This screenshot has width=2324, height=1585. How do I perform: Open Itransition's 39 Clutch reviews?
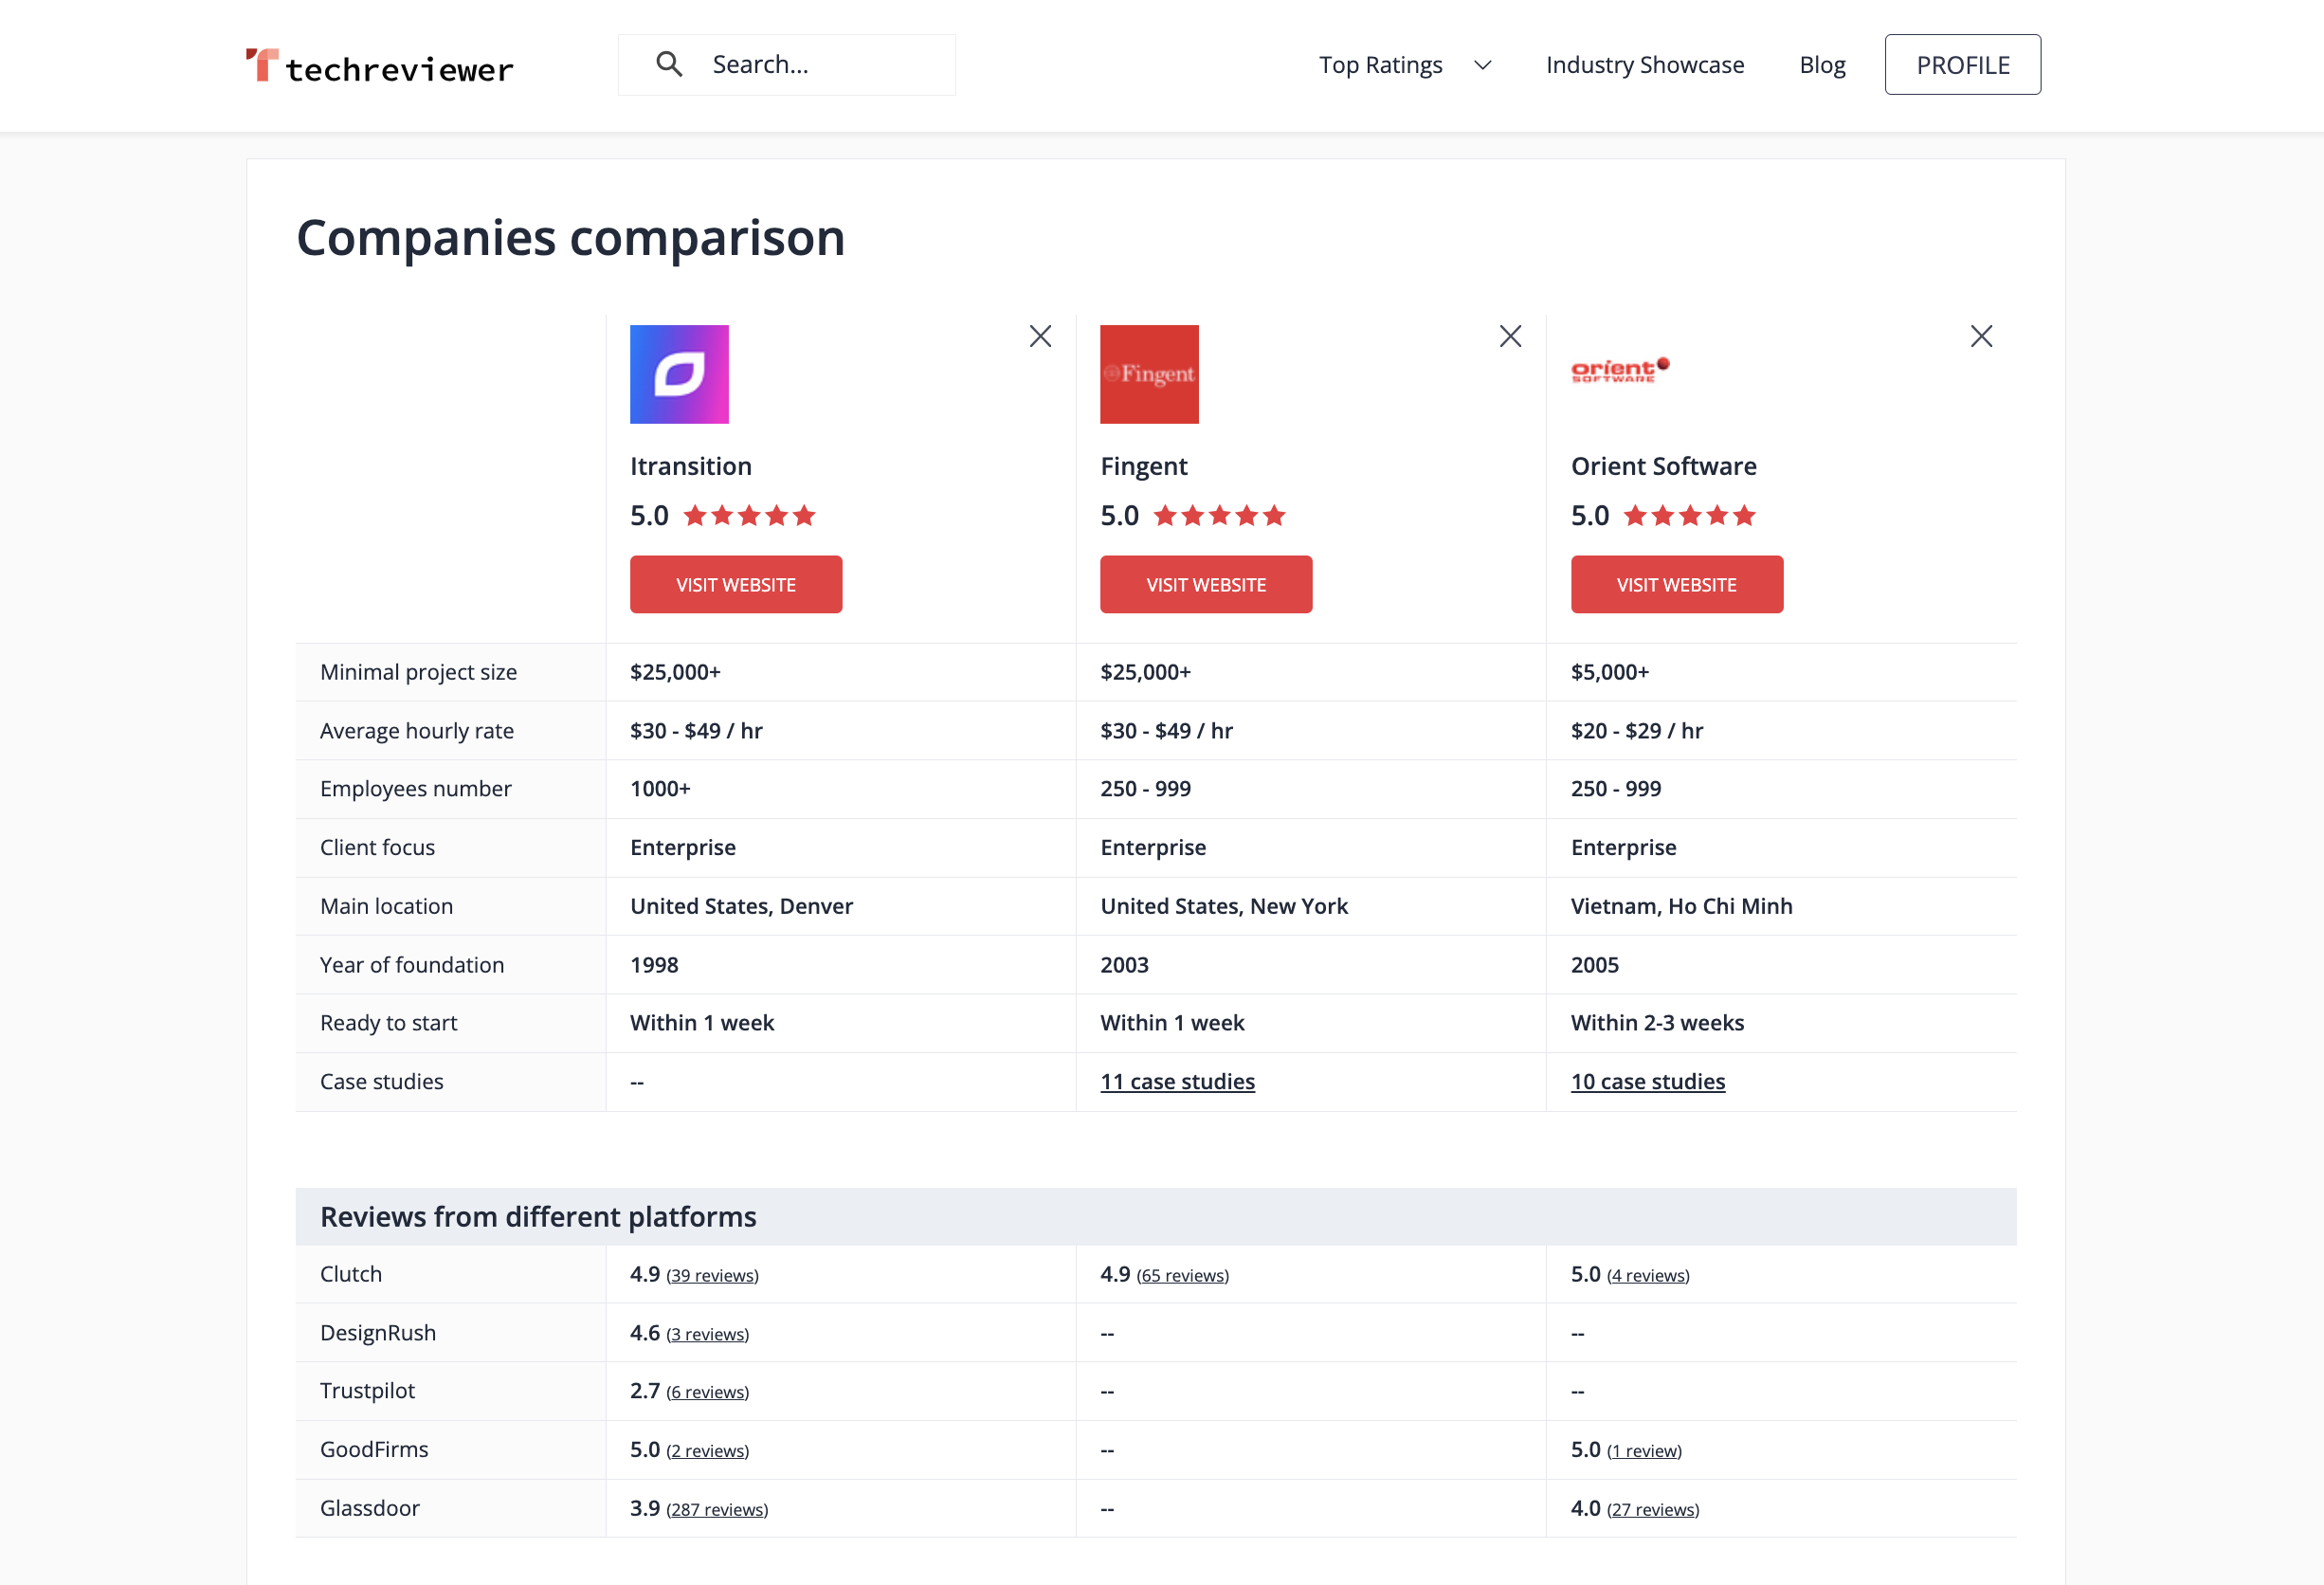pyautogui.click(x=712, y=1276)
